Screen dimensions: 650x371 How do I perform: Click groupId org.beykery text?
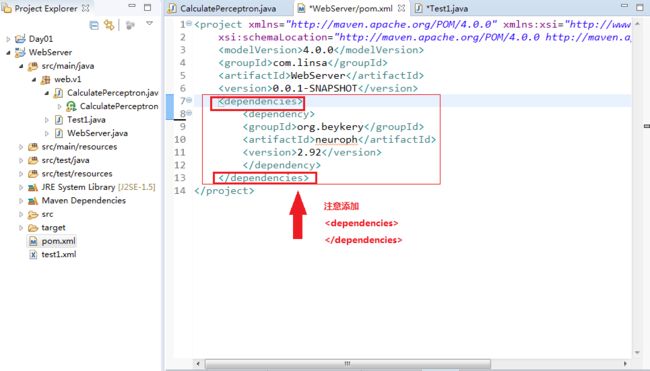pyautogui.click(x=330, y=127)
